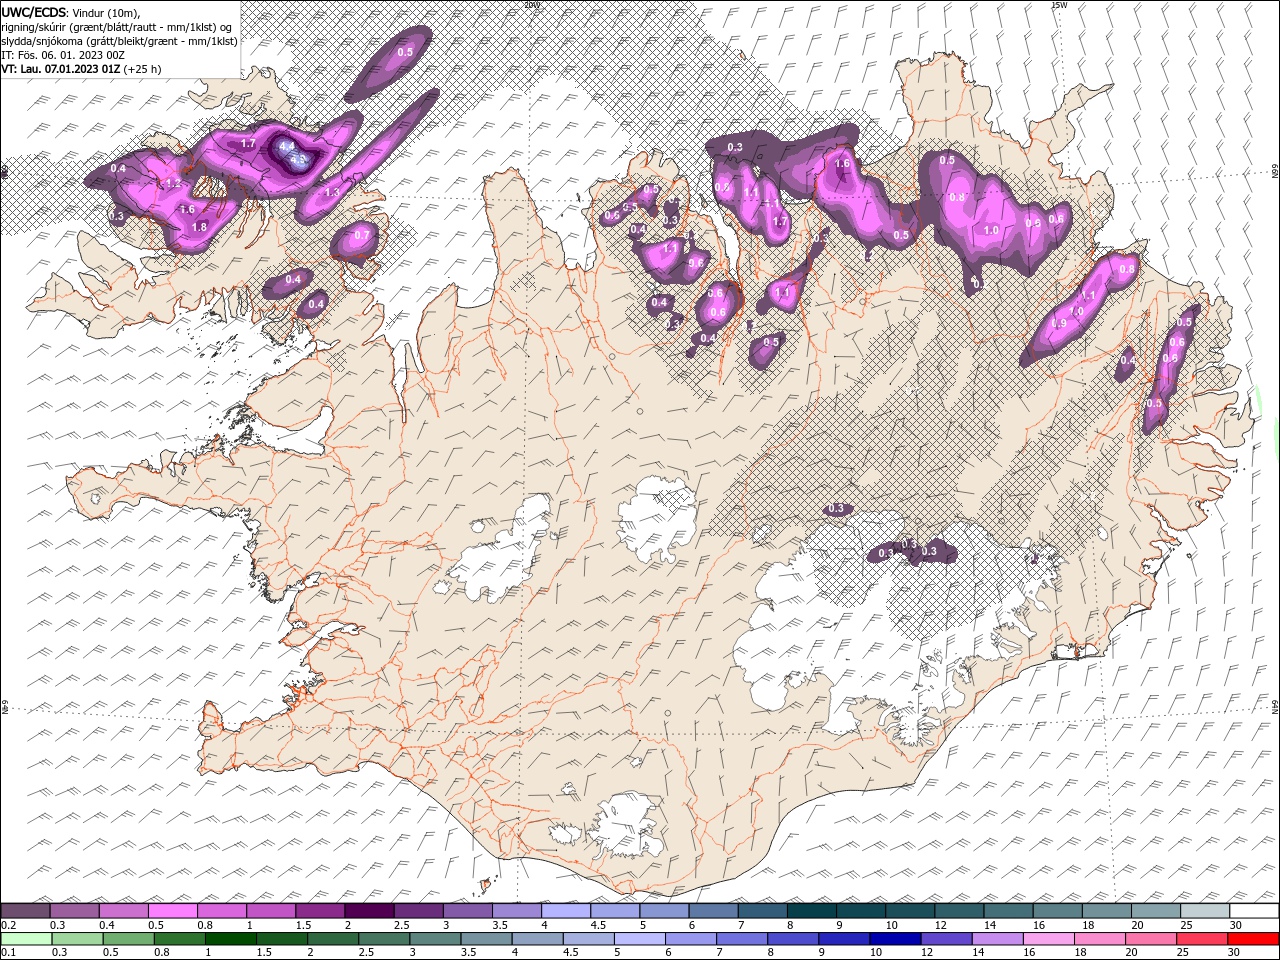Click the 0.1 label under the bottom legend
The width and height of the screenshot is (1280, 960).
pyautogui.click(x=8, y=953)
